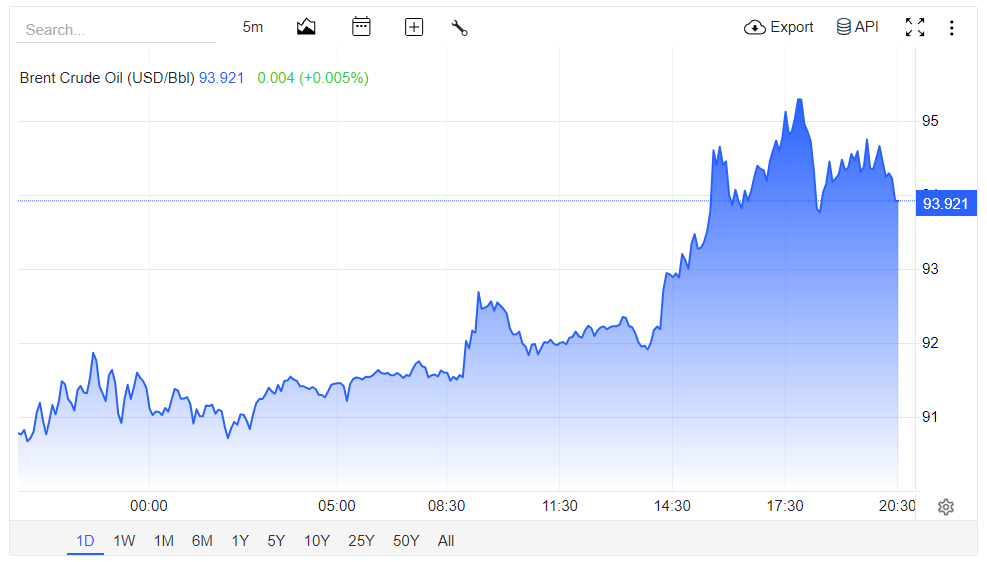Click the 93.921 current price label
987x562 pixels.
(945, 204)
